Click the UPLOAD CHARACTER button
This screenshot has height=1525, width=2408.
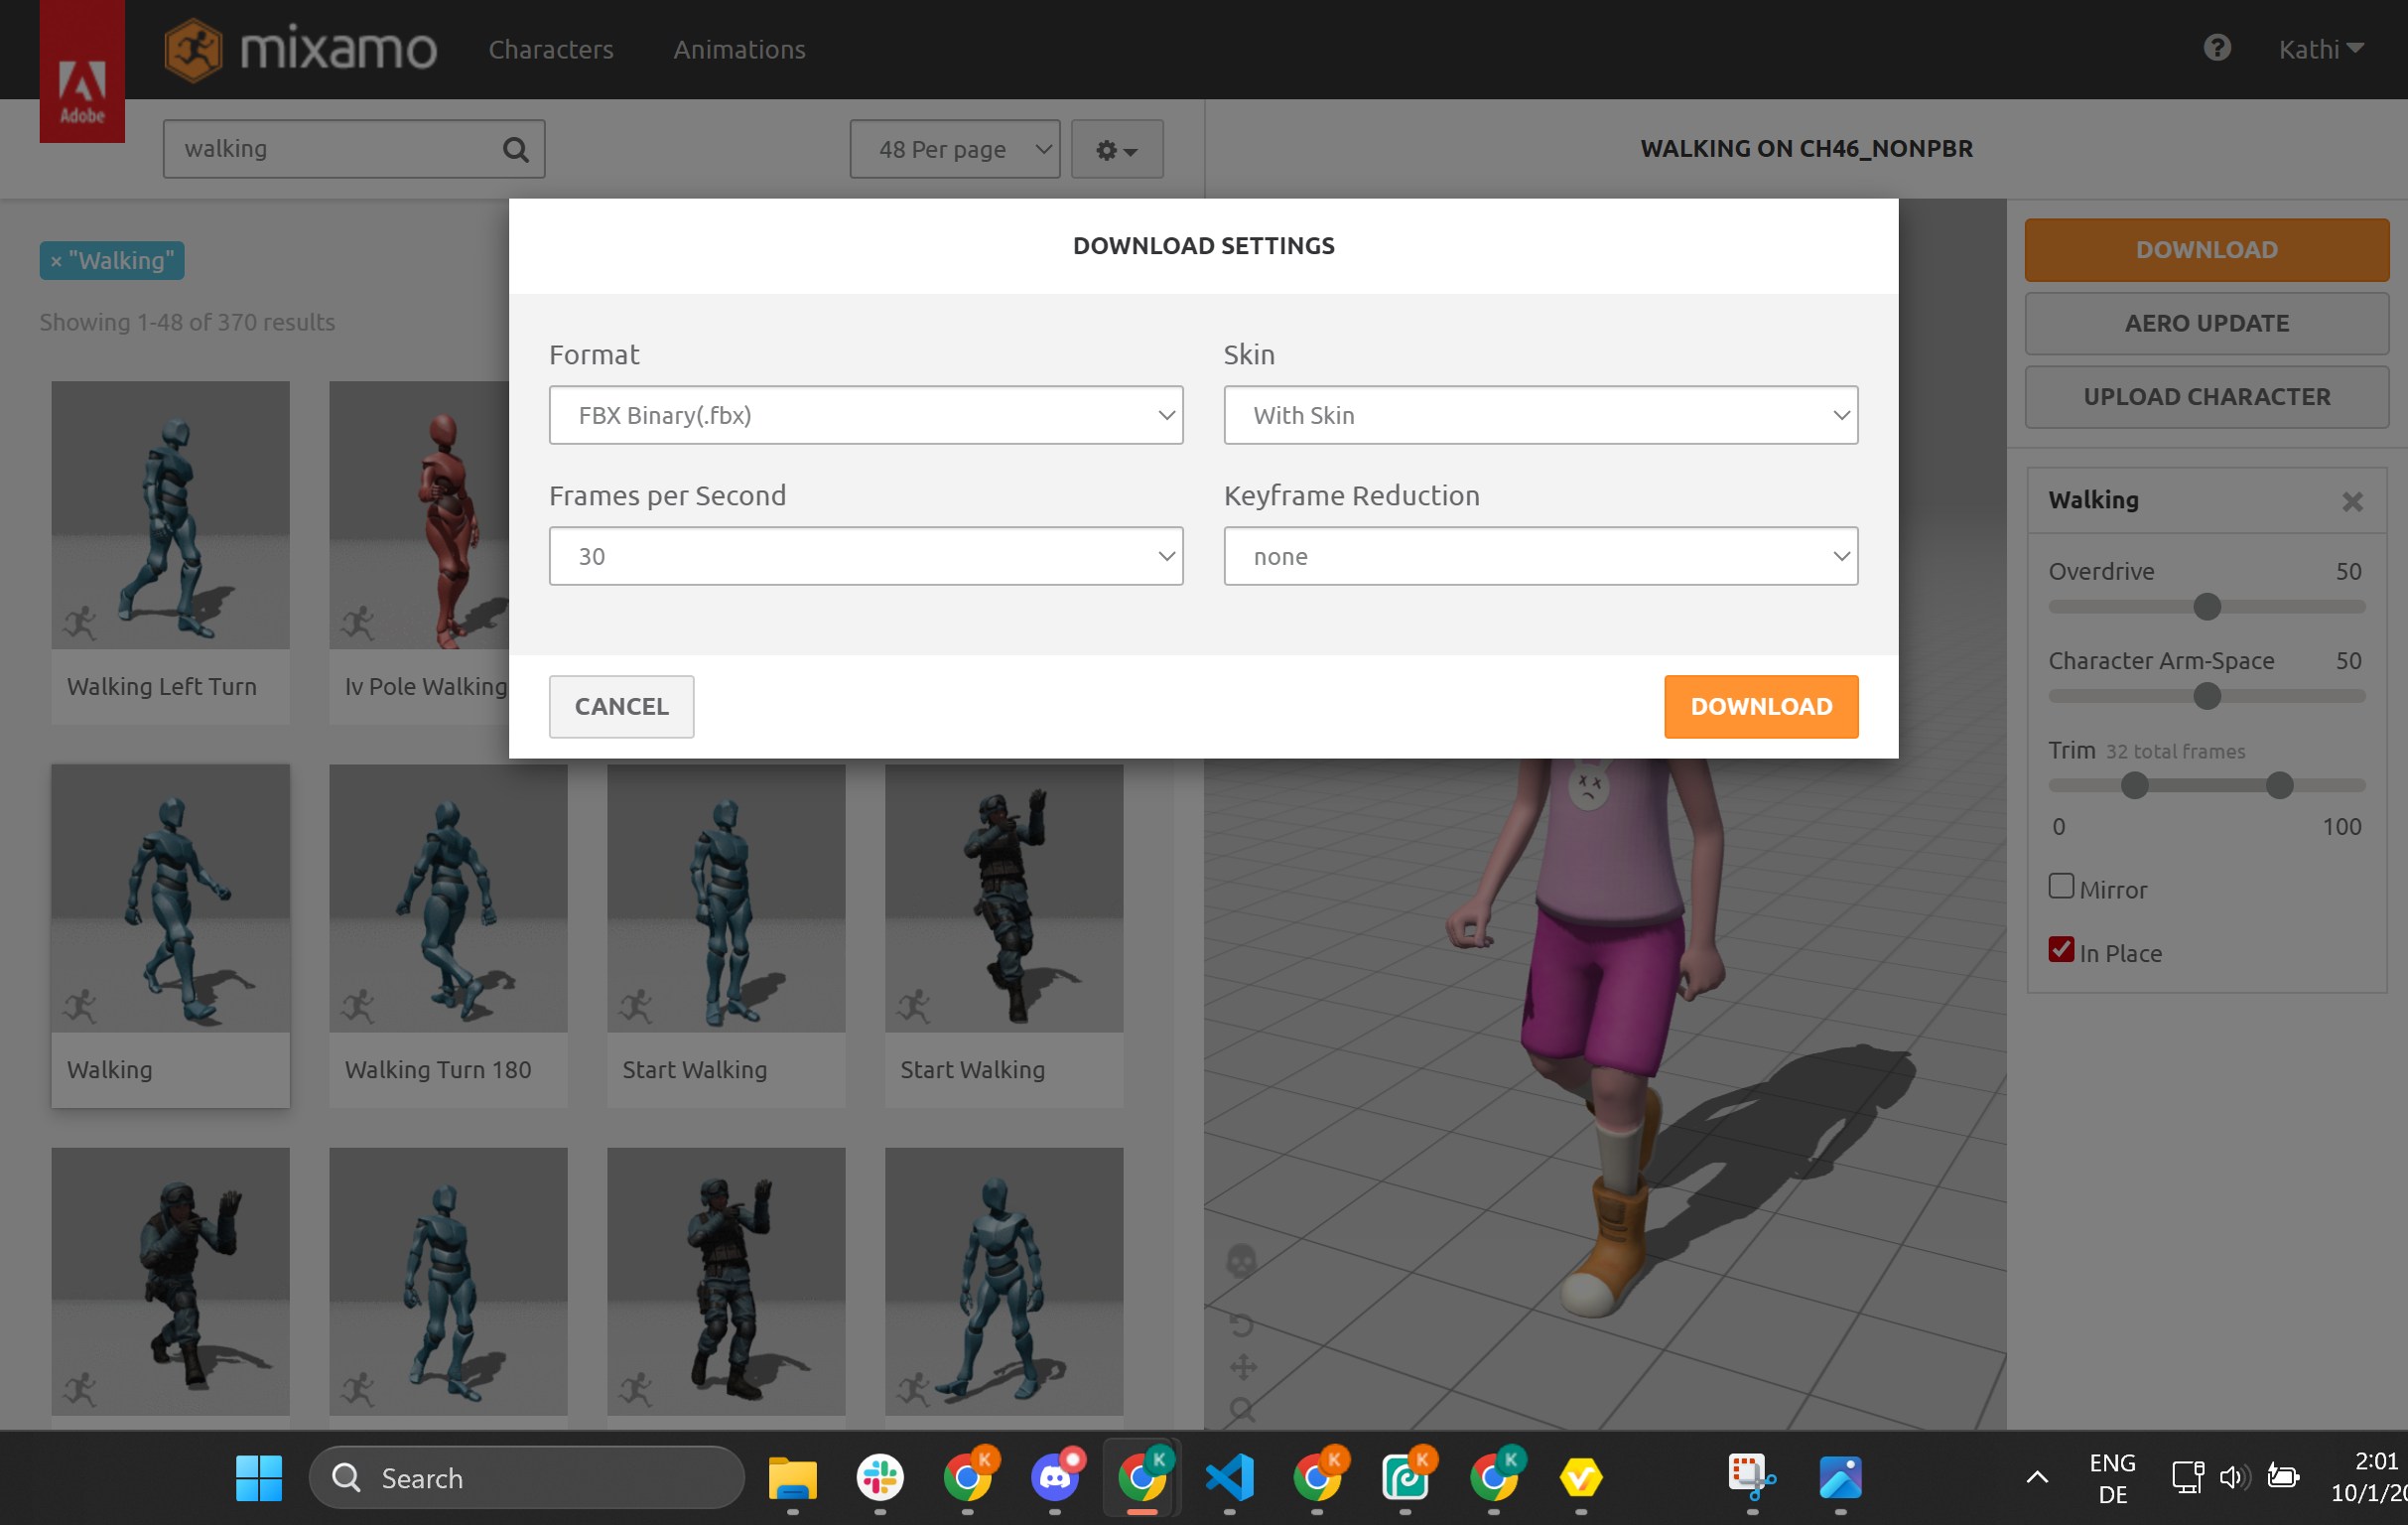[2206, 396]
